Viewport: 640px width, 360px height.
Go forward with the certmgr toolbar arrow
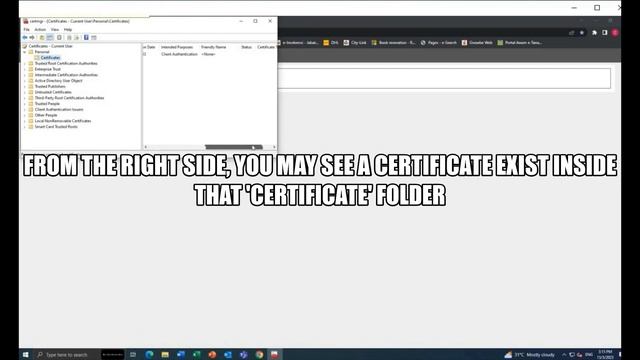click(32, 38)
